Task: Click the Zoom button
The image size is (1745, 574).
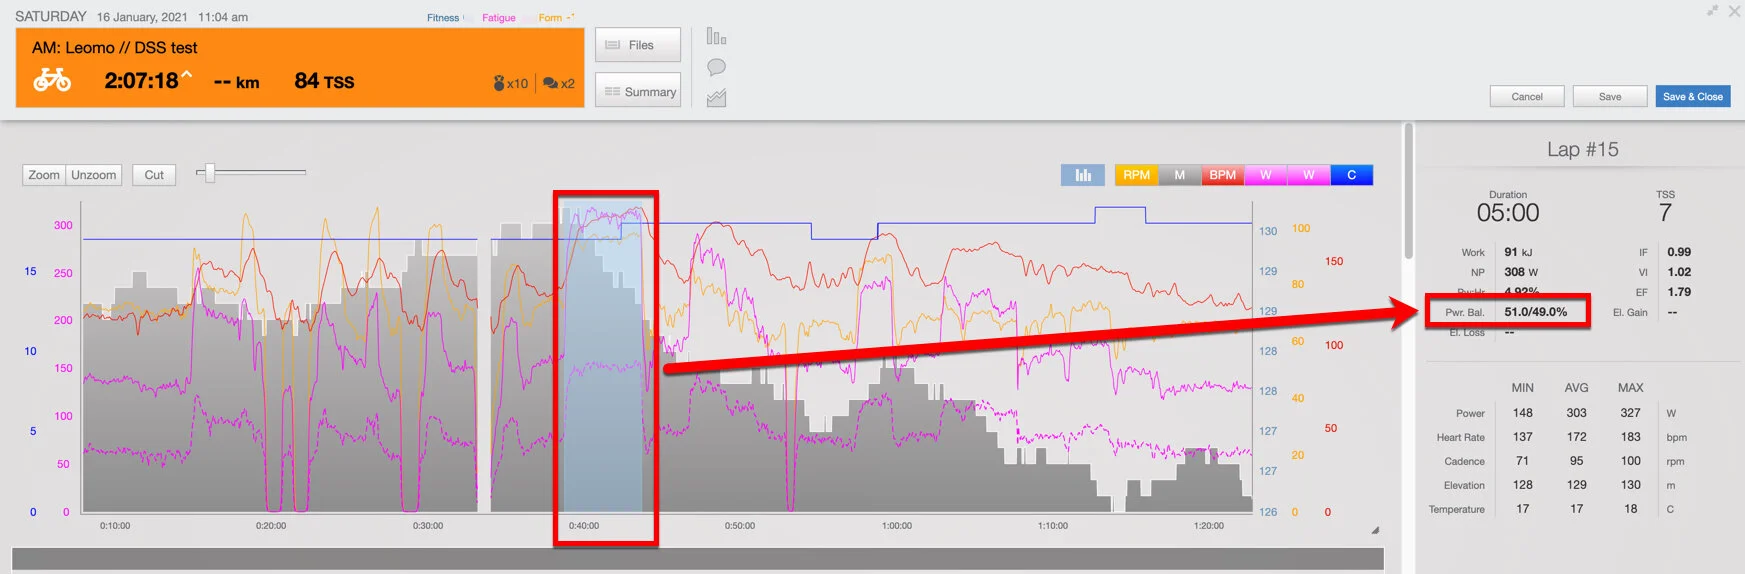Action: tap(44, 175)
